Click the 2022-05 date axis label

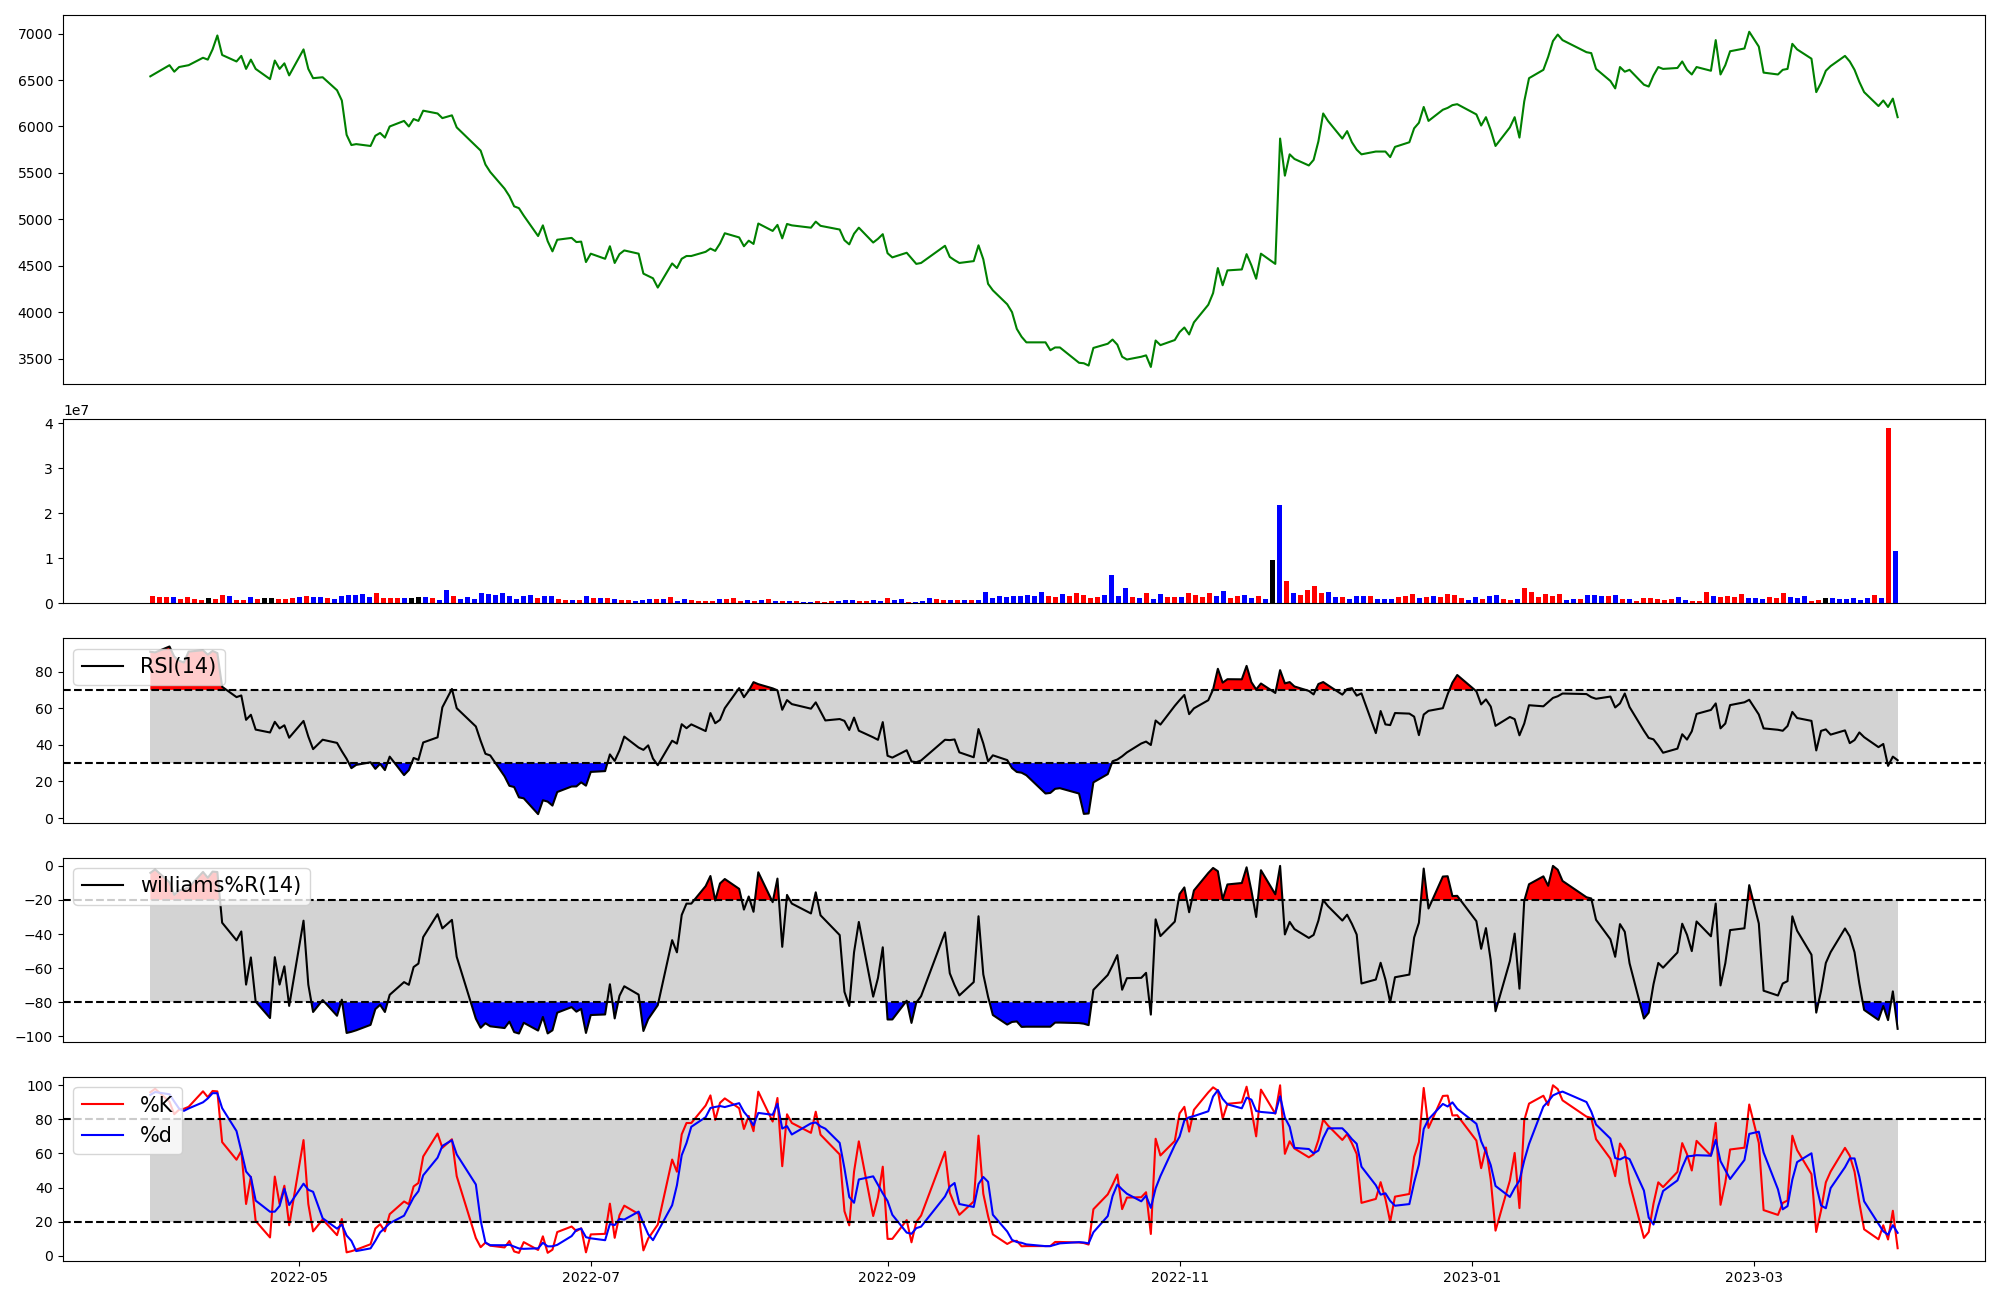299,1277
